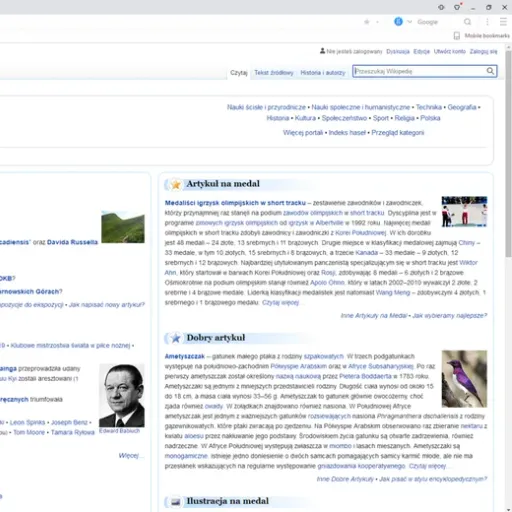The image size is (512, 512).
Task: Open Nauki społeczne i humanistyczne portal
Action: pyautogui.click(x=361, y=107)
